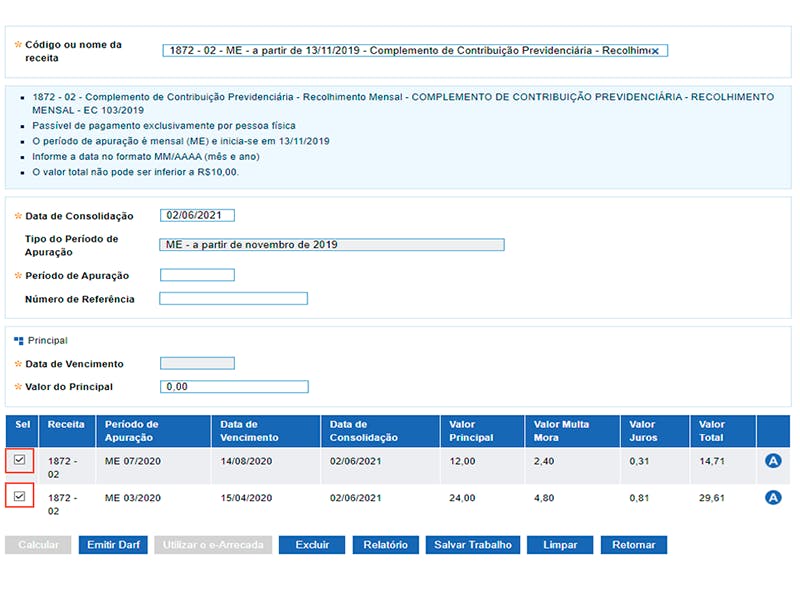The height and width of the screenshot is (590, 800).
Task: Click the Calcular button
Action: [38, 545]
